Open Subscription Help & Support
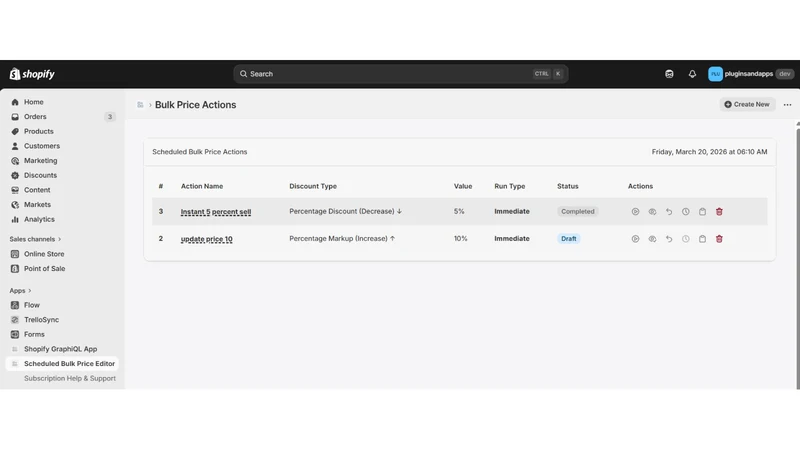 [x=70, y=379]
